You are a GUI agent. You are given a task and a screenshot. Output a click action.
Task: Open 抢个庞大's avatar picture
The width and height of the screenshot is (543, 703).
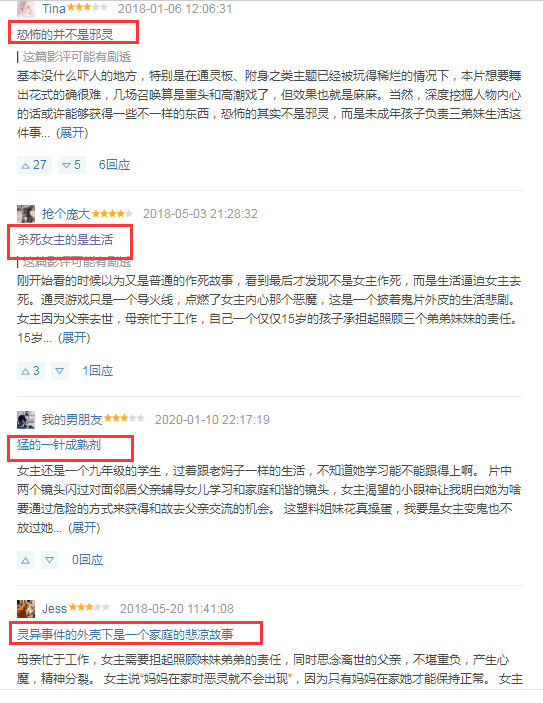[x=26, y=214]
